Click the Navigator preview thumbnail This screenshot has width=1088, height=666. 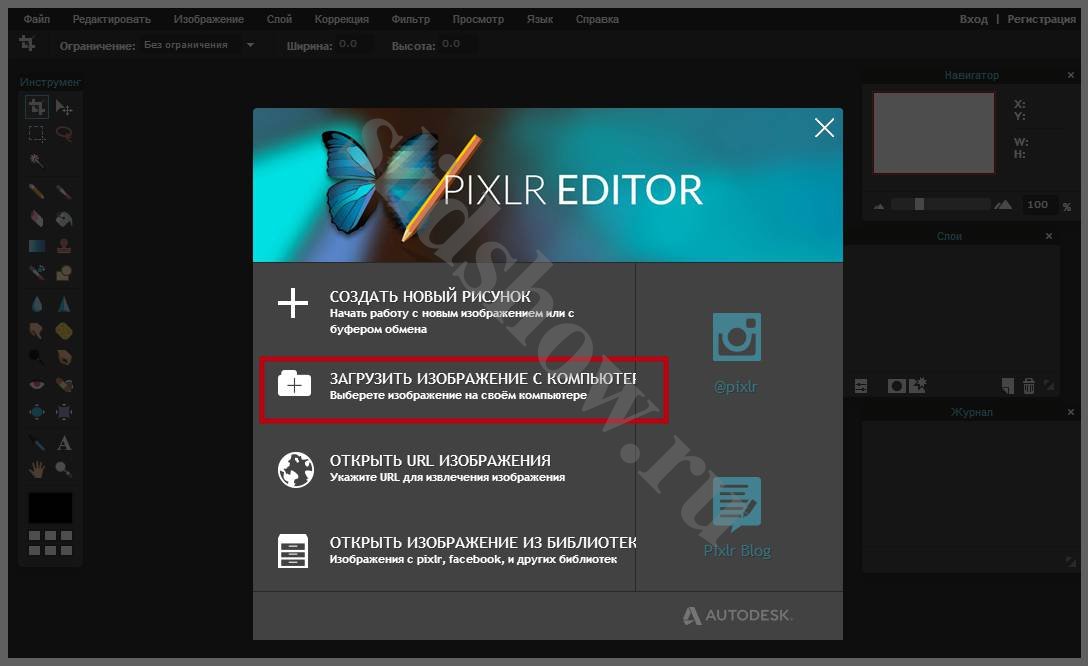pos(933,133)
